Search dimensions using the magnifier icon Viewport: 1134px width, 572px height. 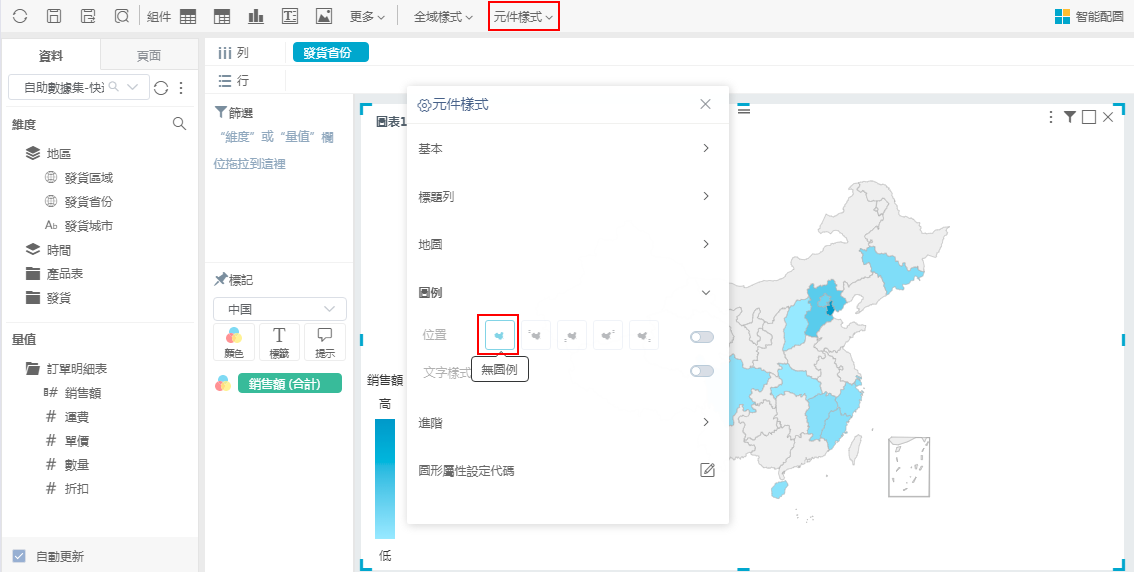coord(180,124)
